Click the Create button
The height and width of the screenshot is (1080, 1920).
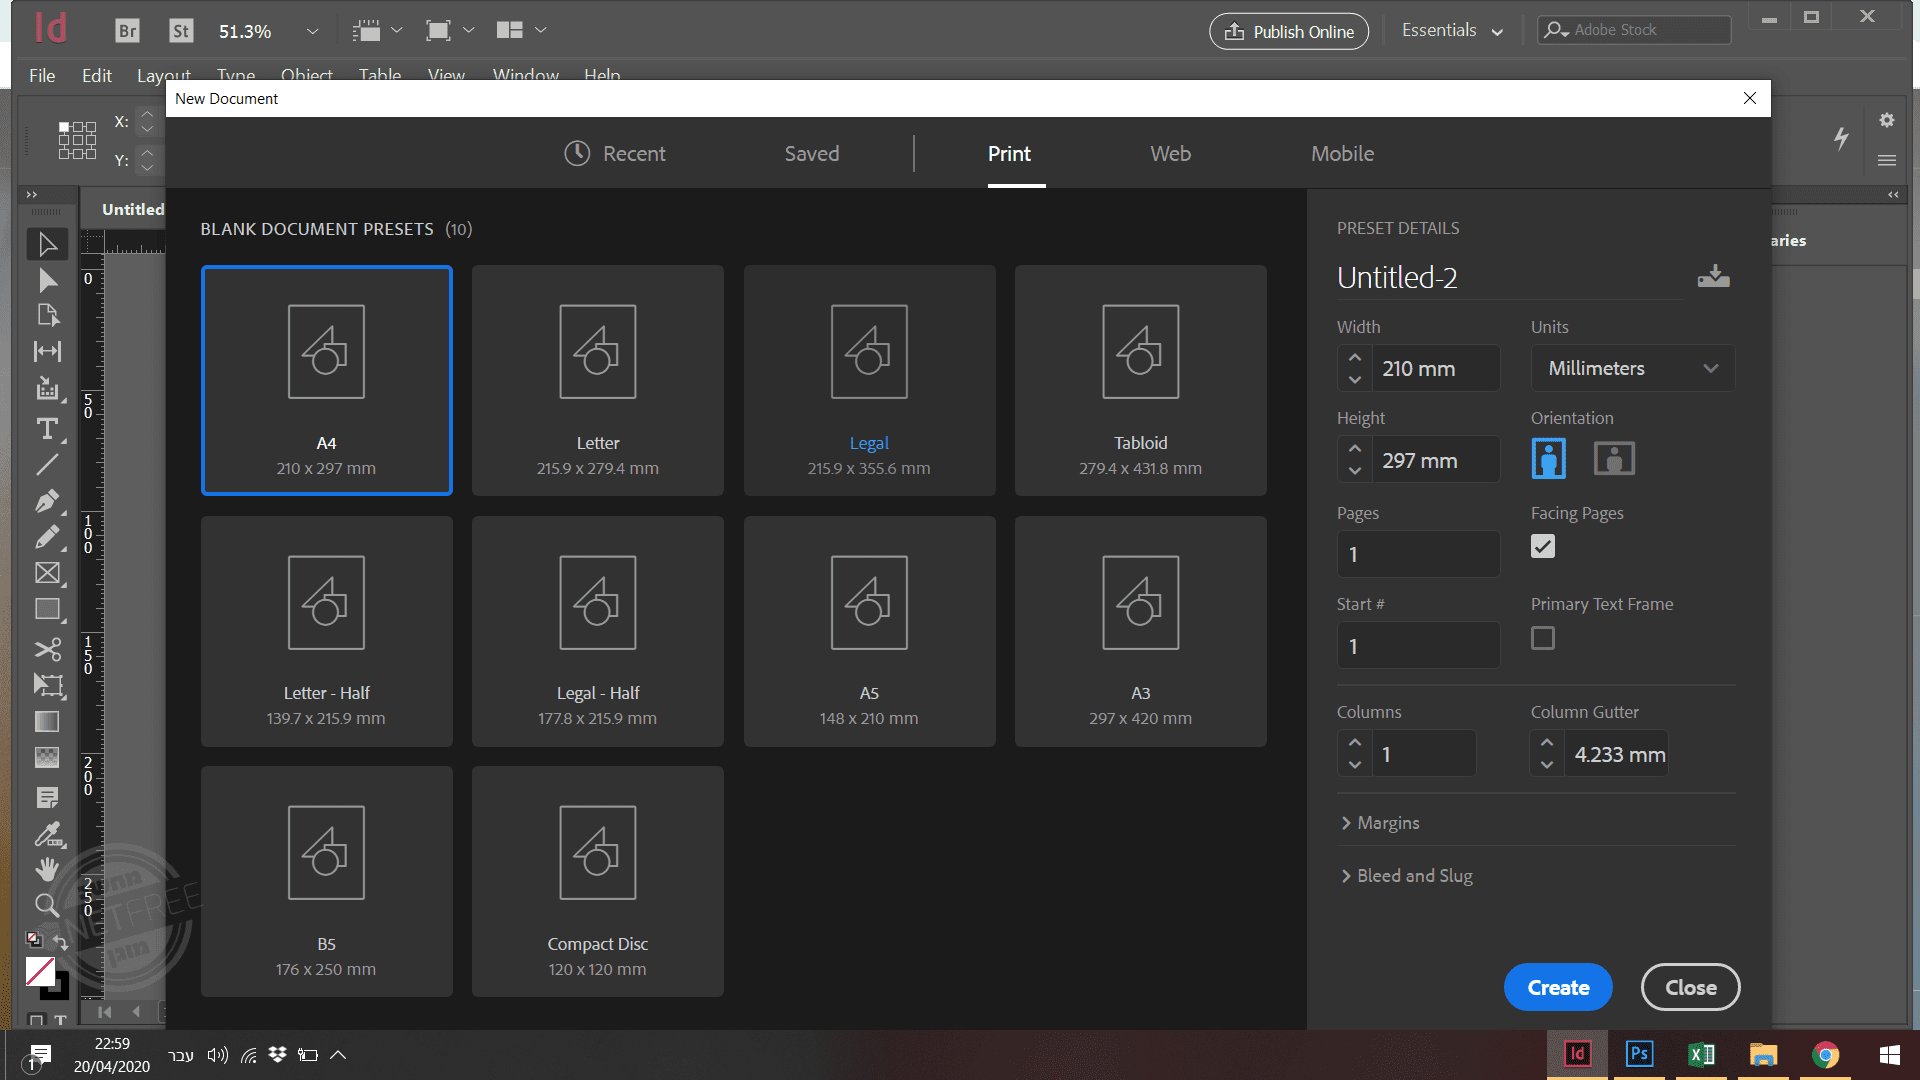click(1558, 988)
